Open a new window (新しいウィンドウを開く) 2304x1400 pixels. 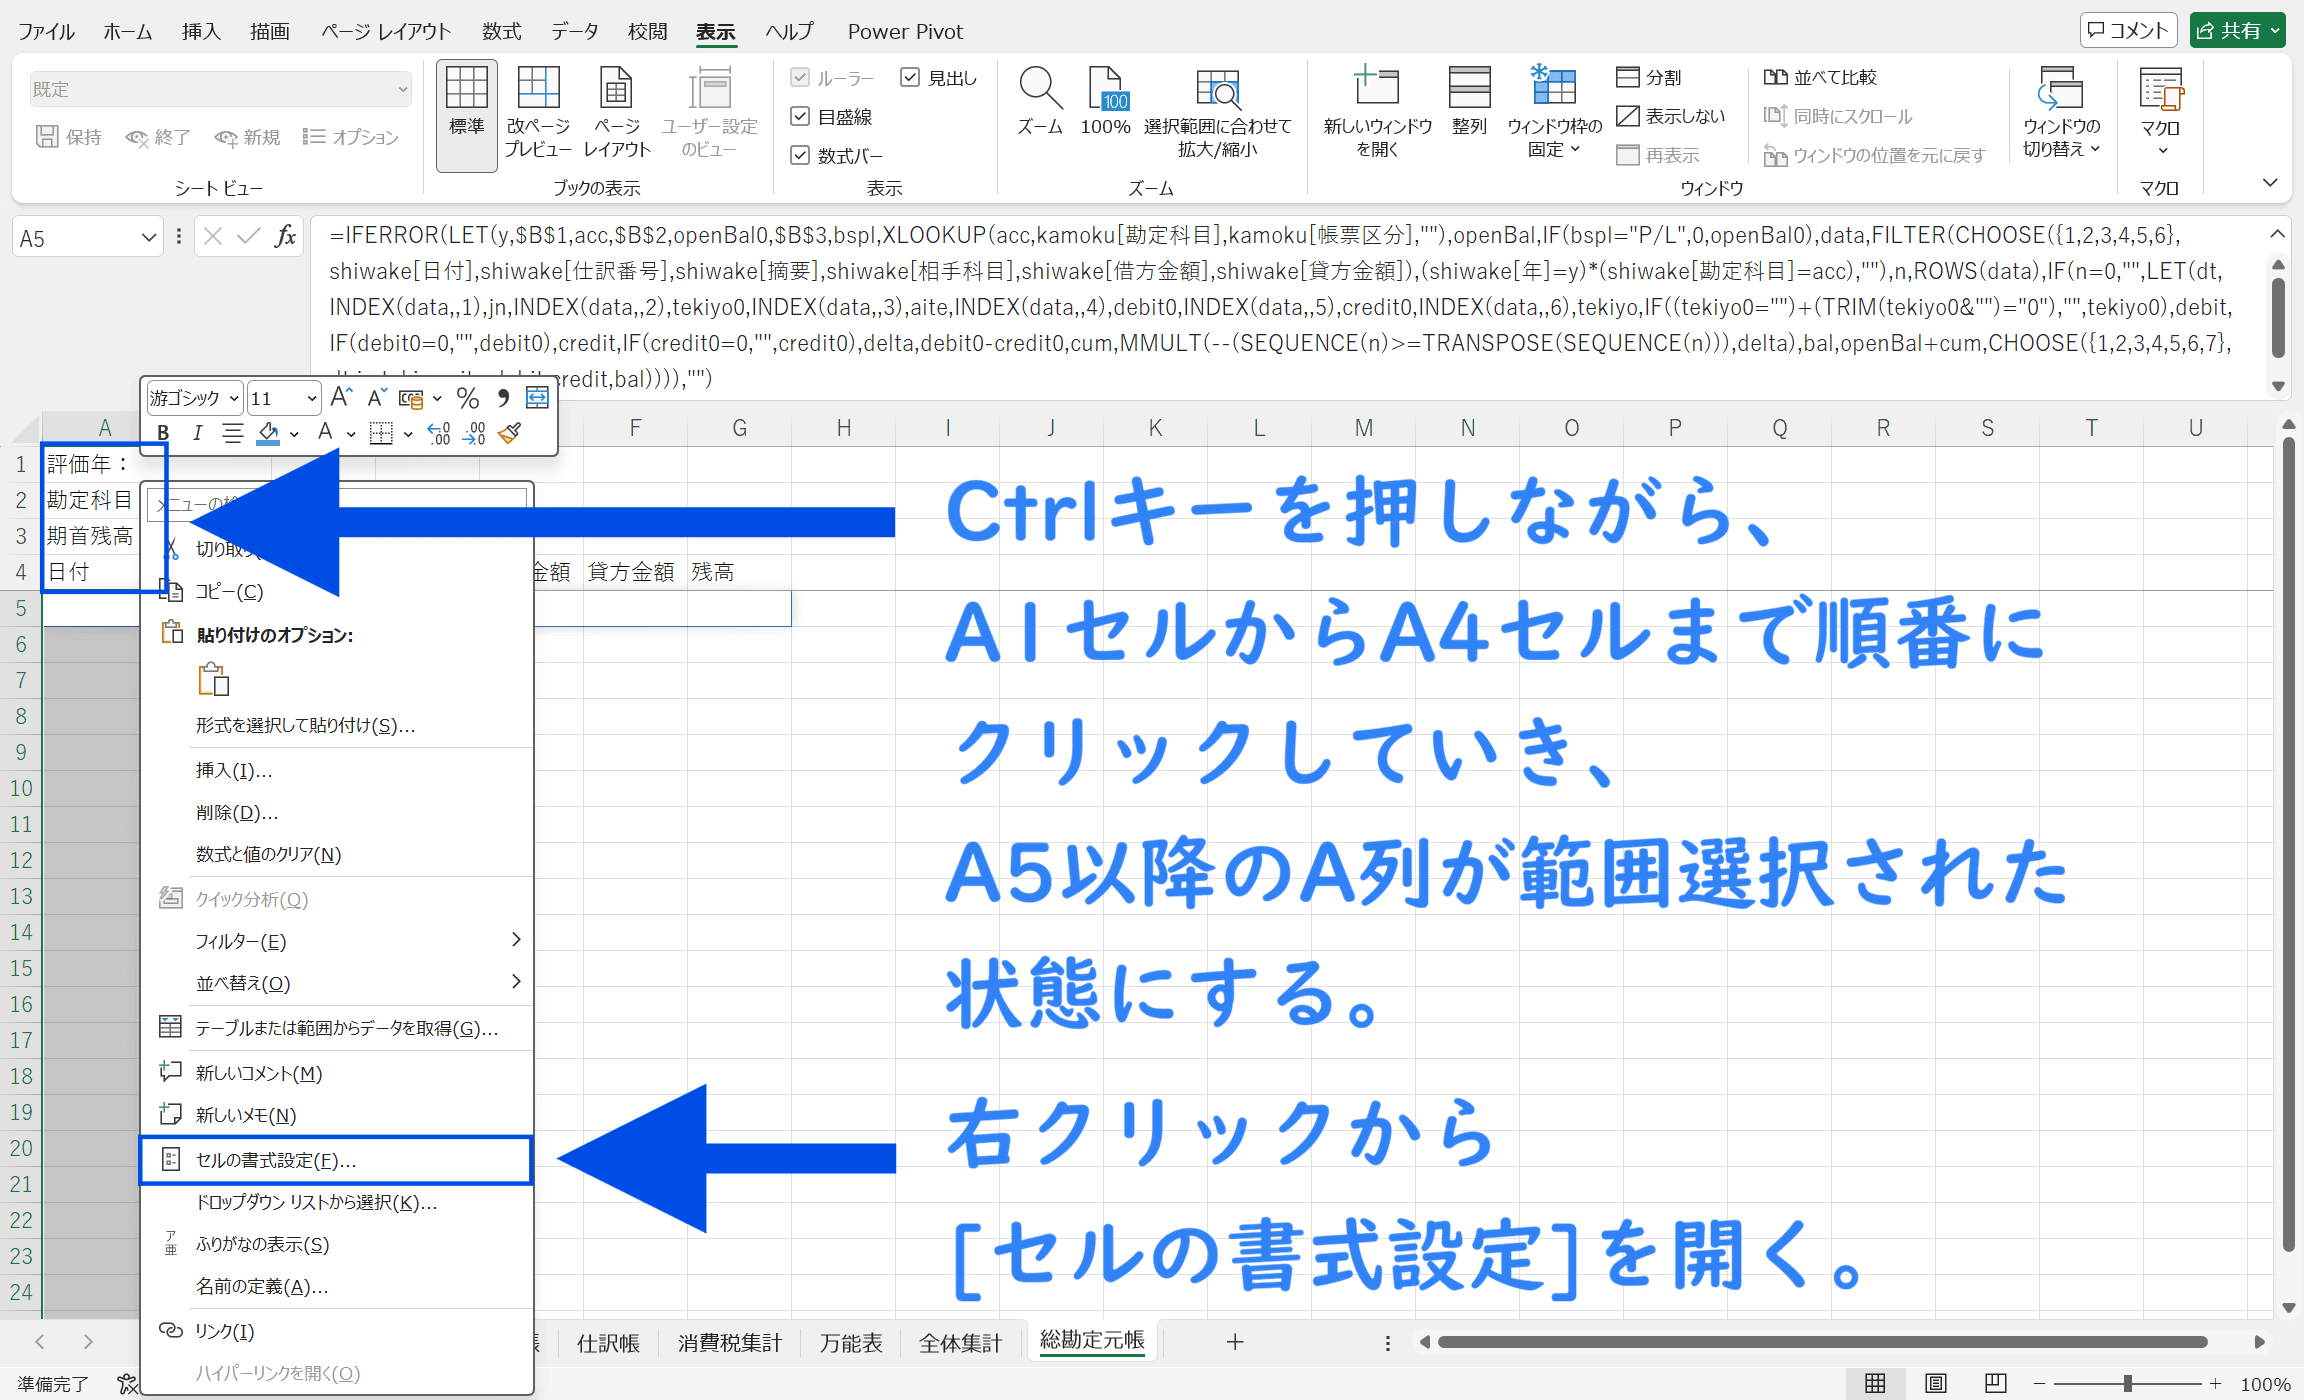[x=1377, y=114]
